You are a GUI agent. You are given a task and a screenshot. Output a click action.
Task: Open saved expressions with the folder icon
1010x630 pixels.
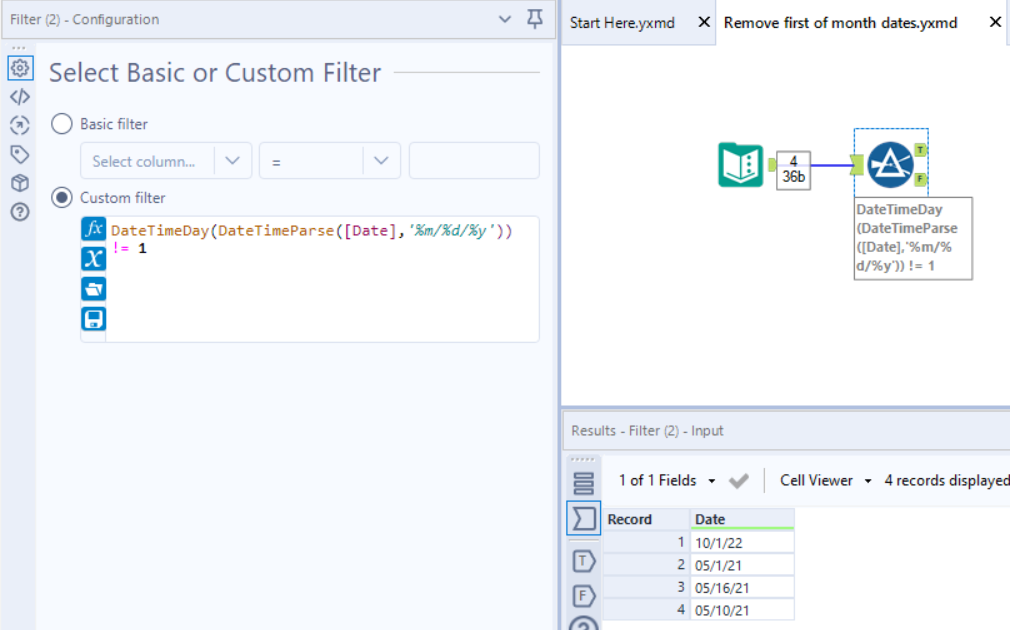[93, 288]
